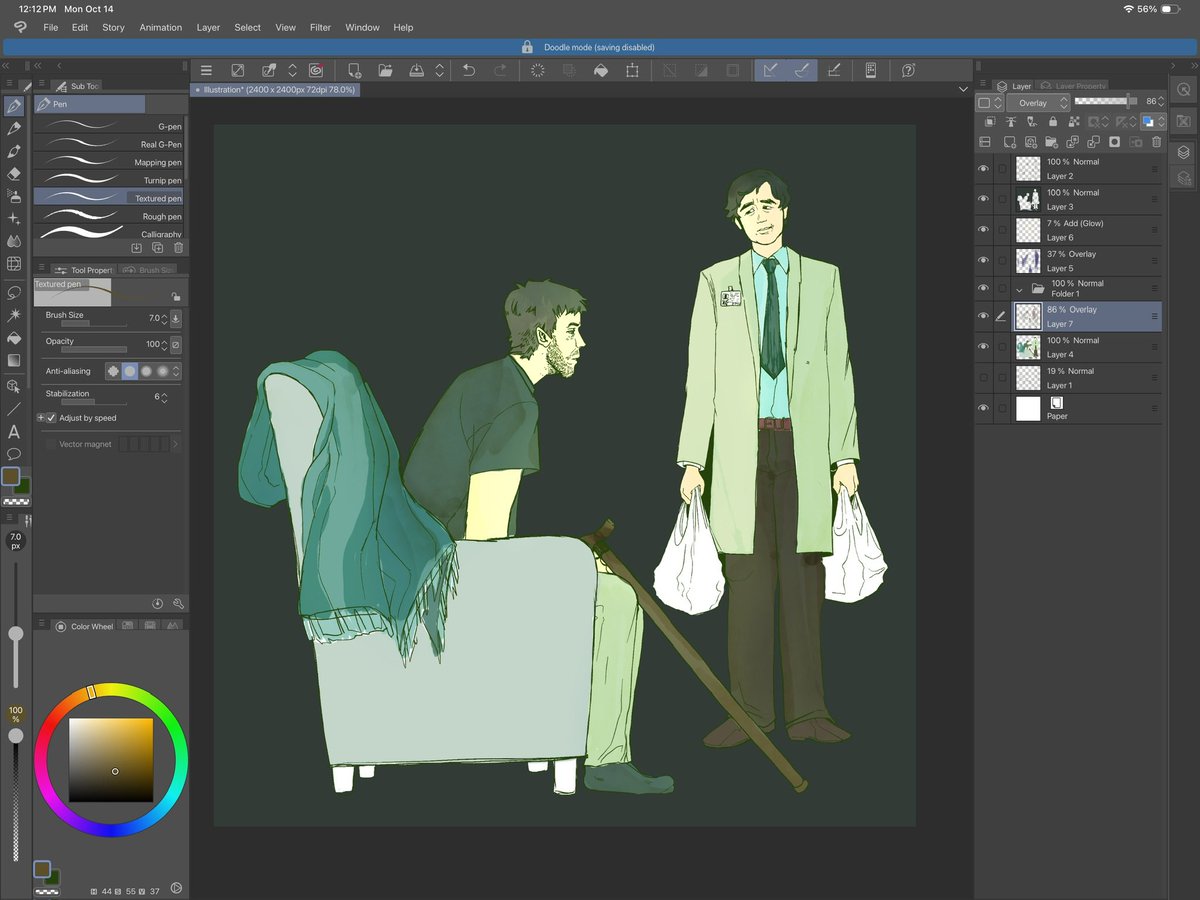The height and width of the screenshot is (900, 1200).
Task: Open the Animation menu
Action: click(161, 27)
